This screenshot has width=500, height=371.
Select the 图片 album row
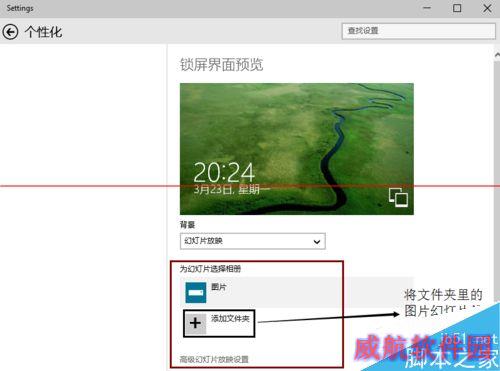297,292
